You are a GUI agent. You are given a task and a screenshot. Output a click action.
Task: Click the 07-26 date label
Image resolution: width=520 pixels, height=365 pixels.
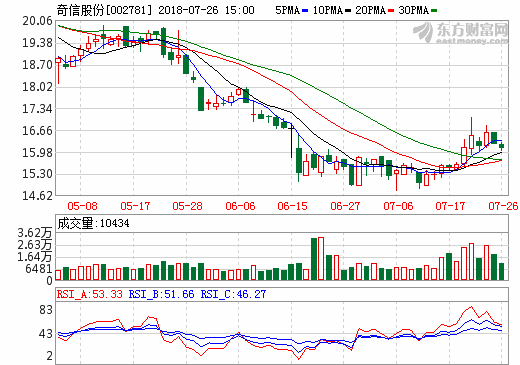click(x=503, y=206)
